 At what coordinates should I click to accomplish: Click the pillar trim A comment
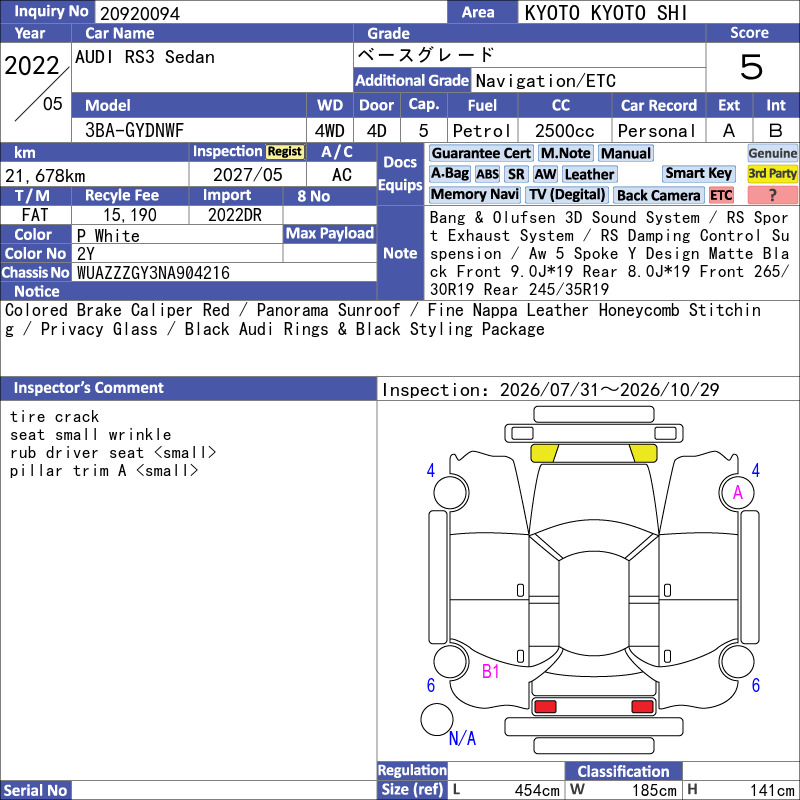pyautogui.click(x=104, y=470)
